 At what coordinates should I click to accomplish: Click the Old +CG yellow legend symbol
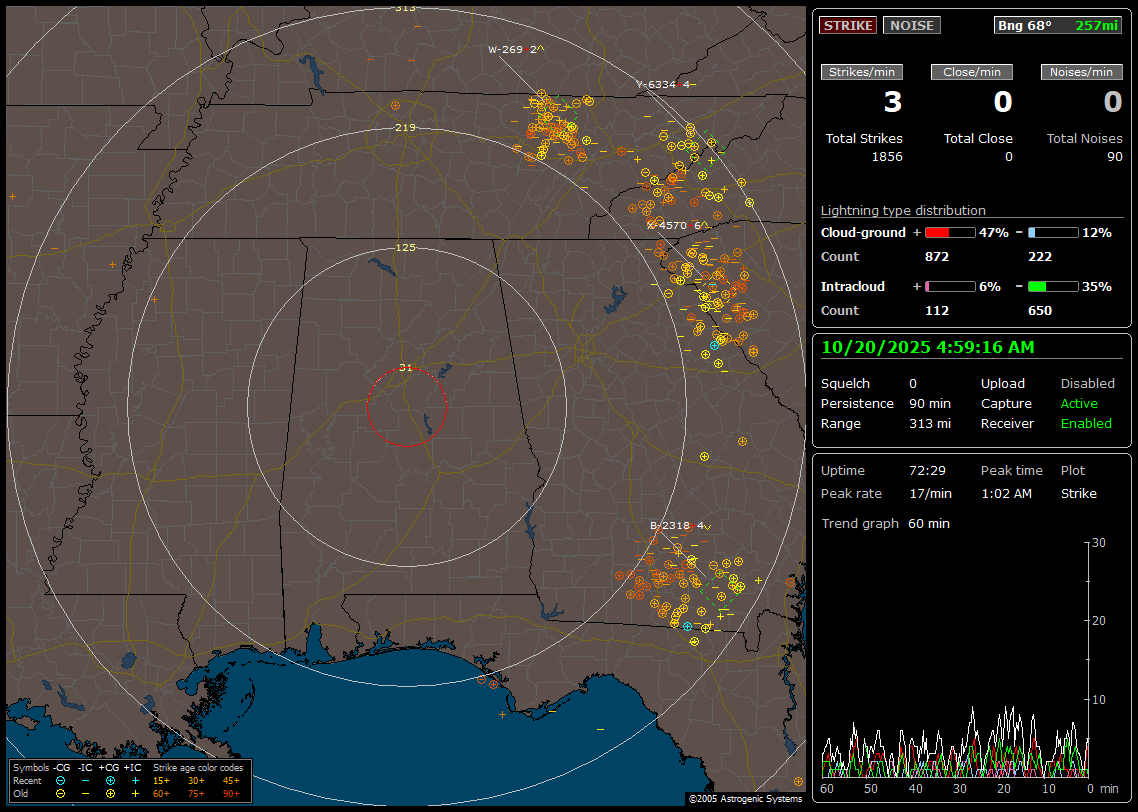(x=110, y=793)
